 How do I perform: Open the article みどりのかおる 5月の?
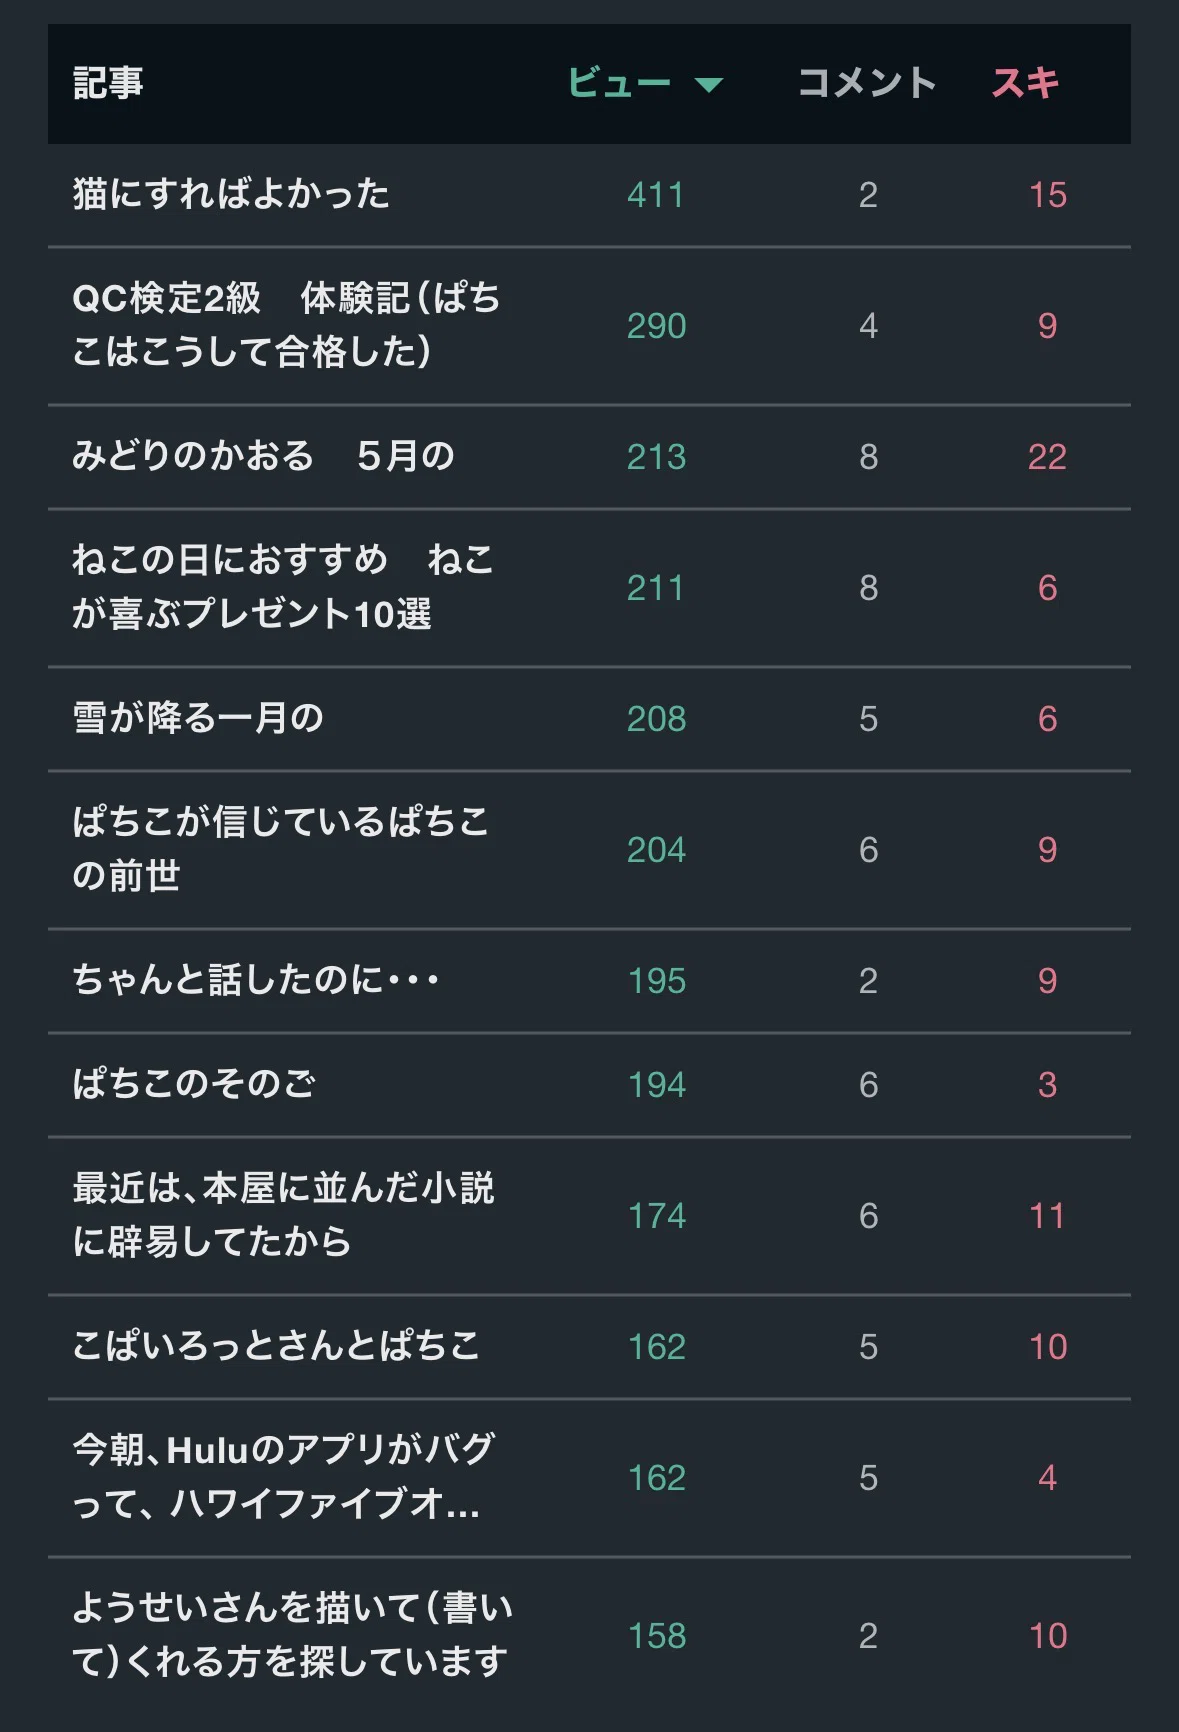pos(263,456)
